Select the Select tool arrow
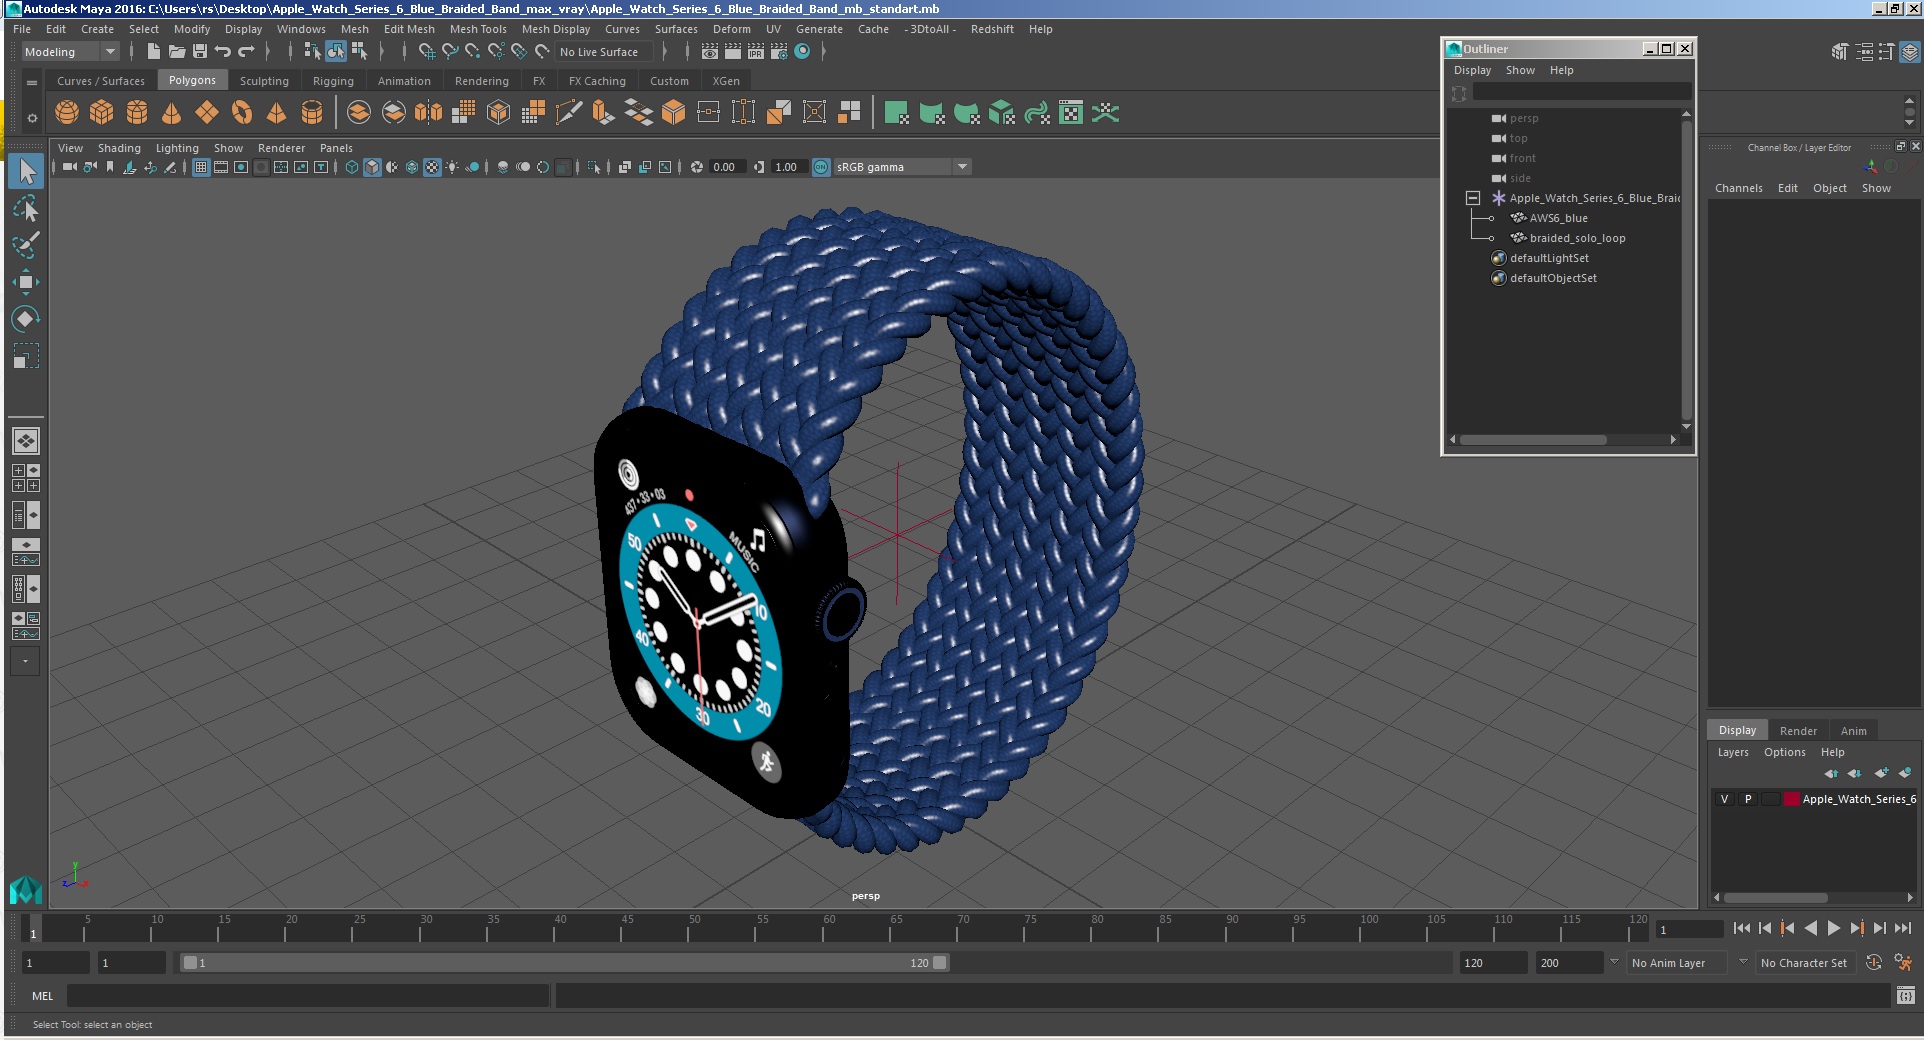The width and height of the screenshot is (1924, 1040). [26, 171]
